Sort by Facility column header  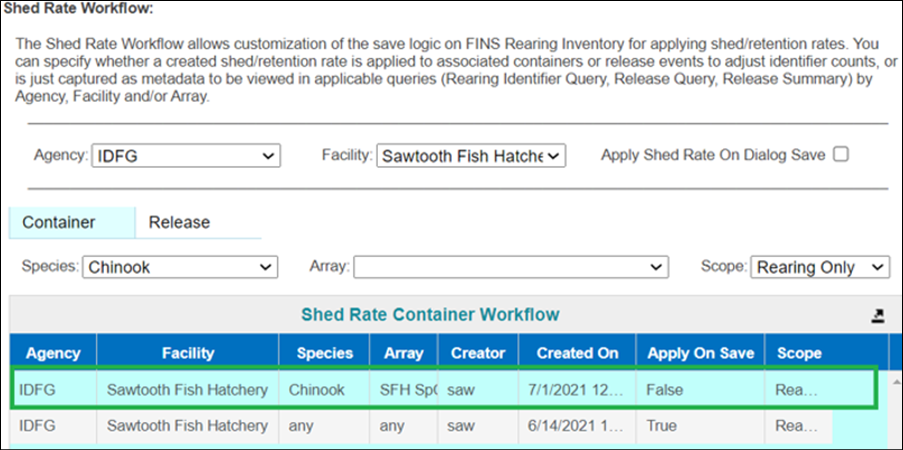point(187,353)
